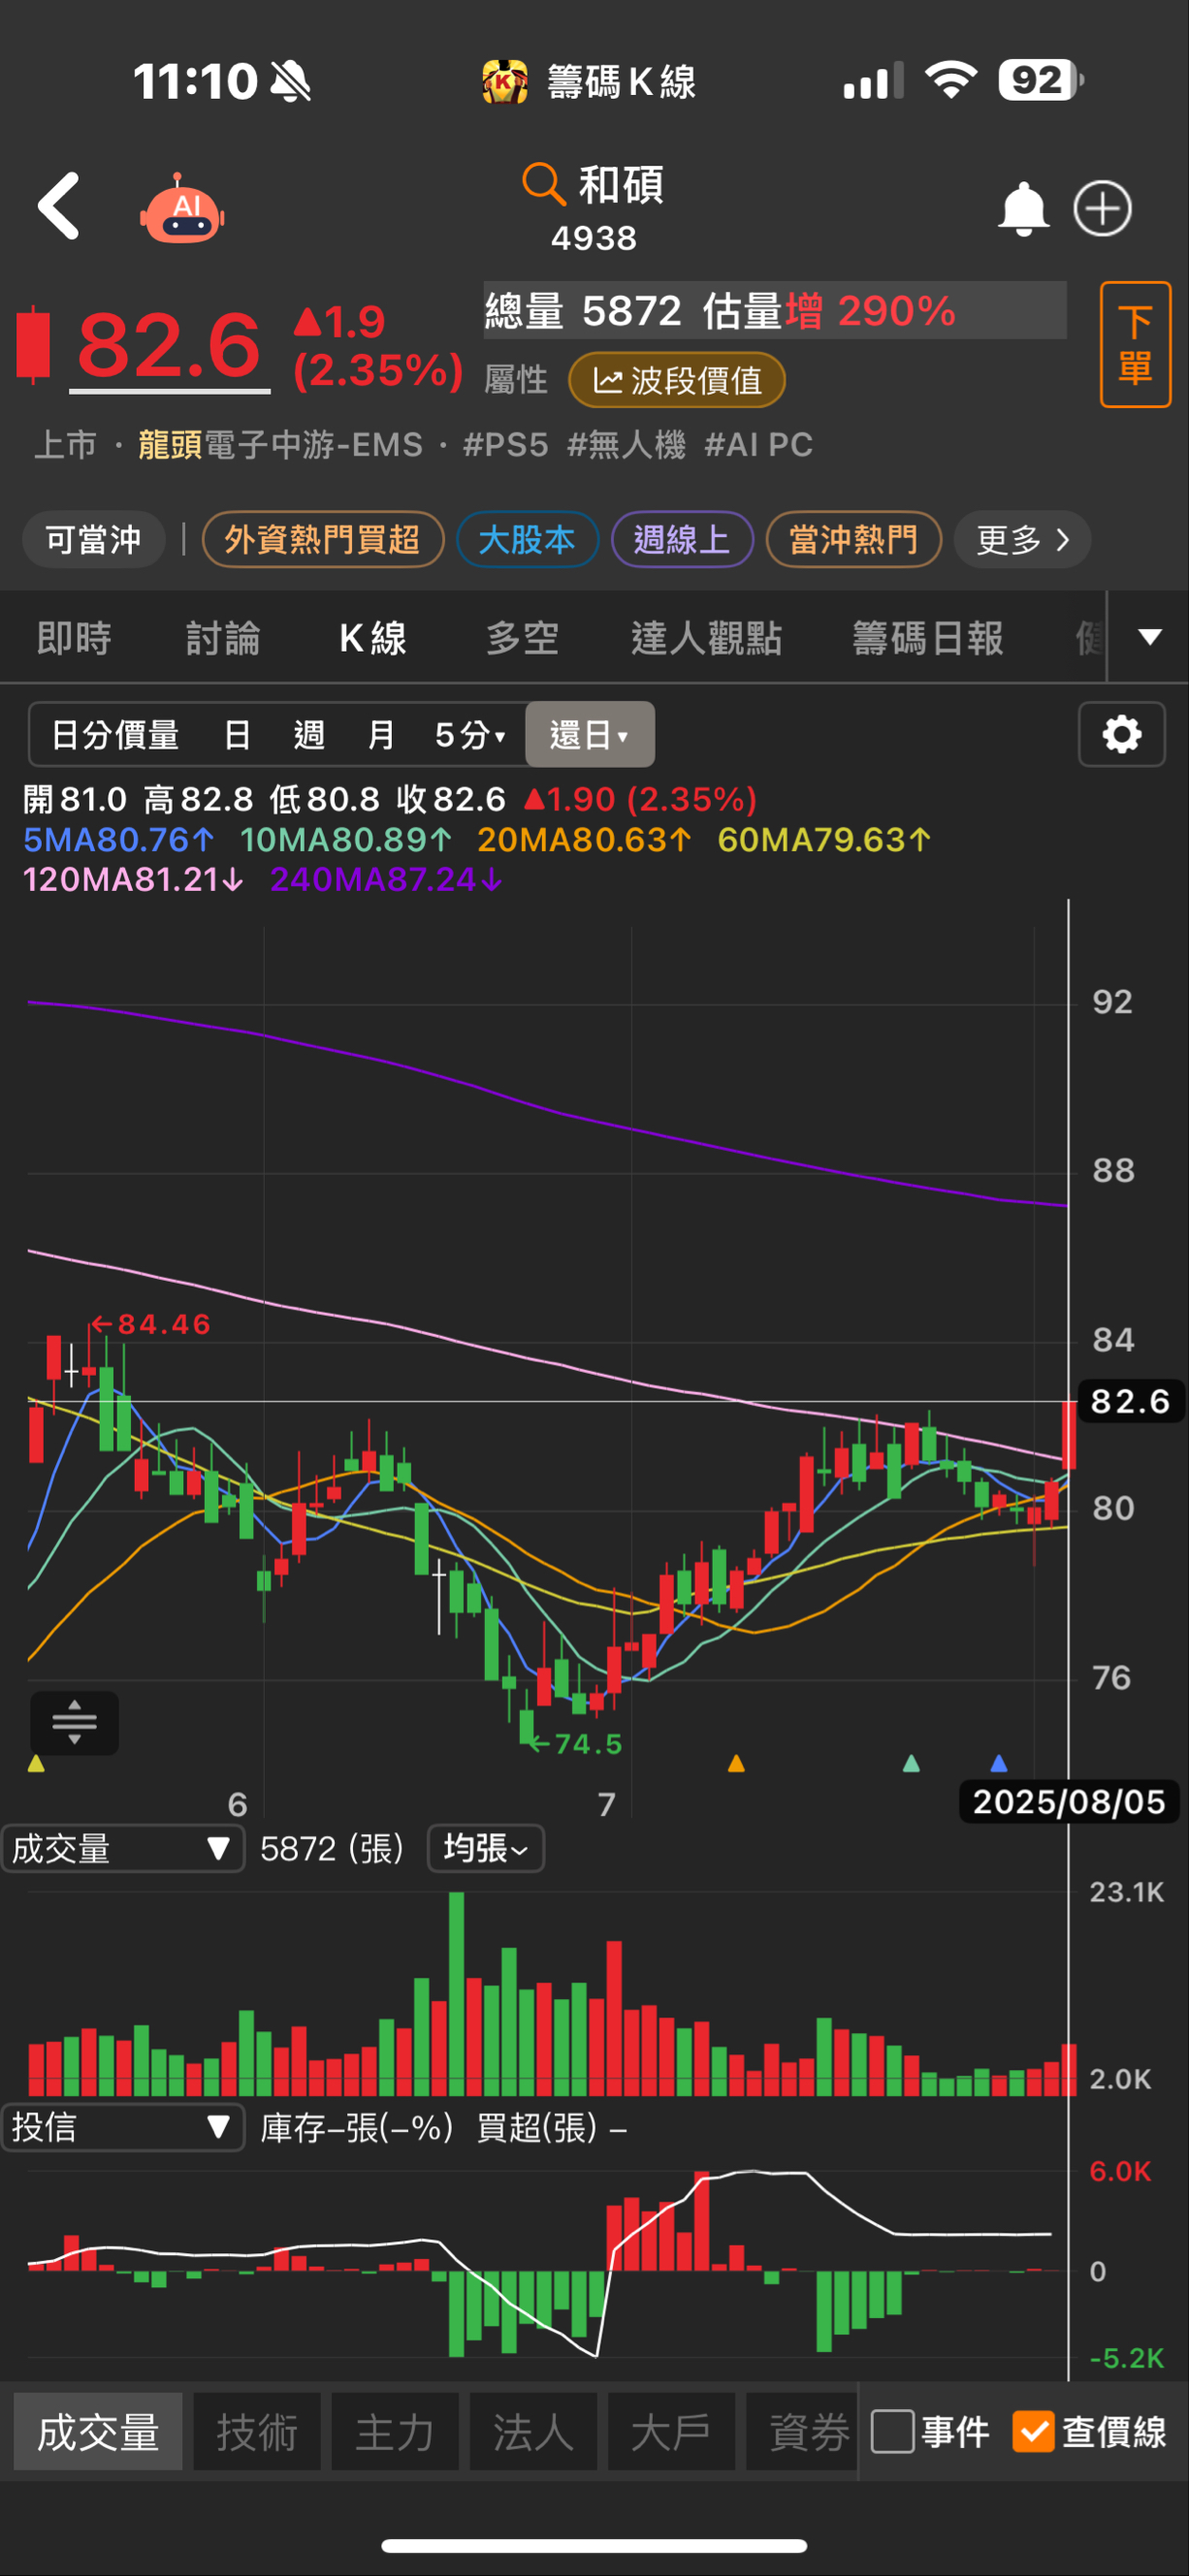The width and height of the screenshot is (1189, 2576).
Task: Select 月 monthly period
Action: (x=381, y=735)
